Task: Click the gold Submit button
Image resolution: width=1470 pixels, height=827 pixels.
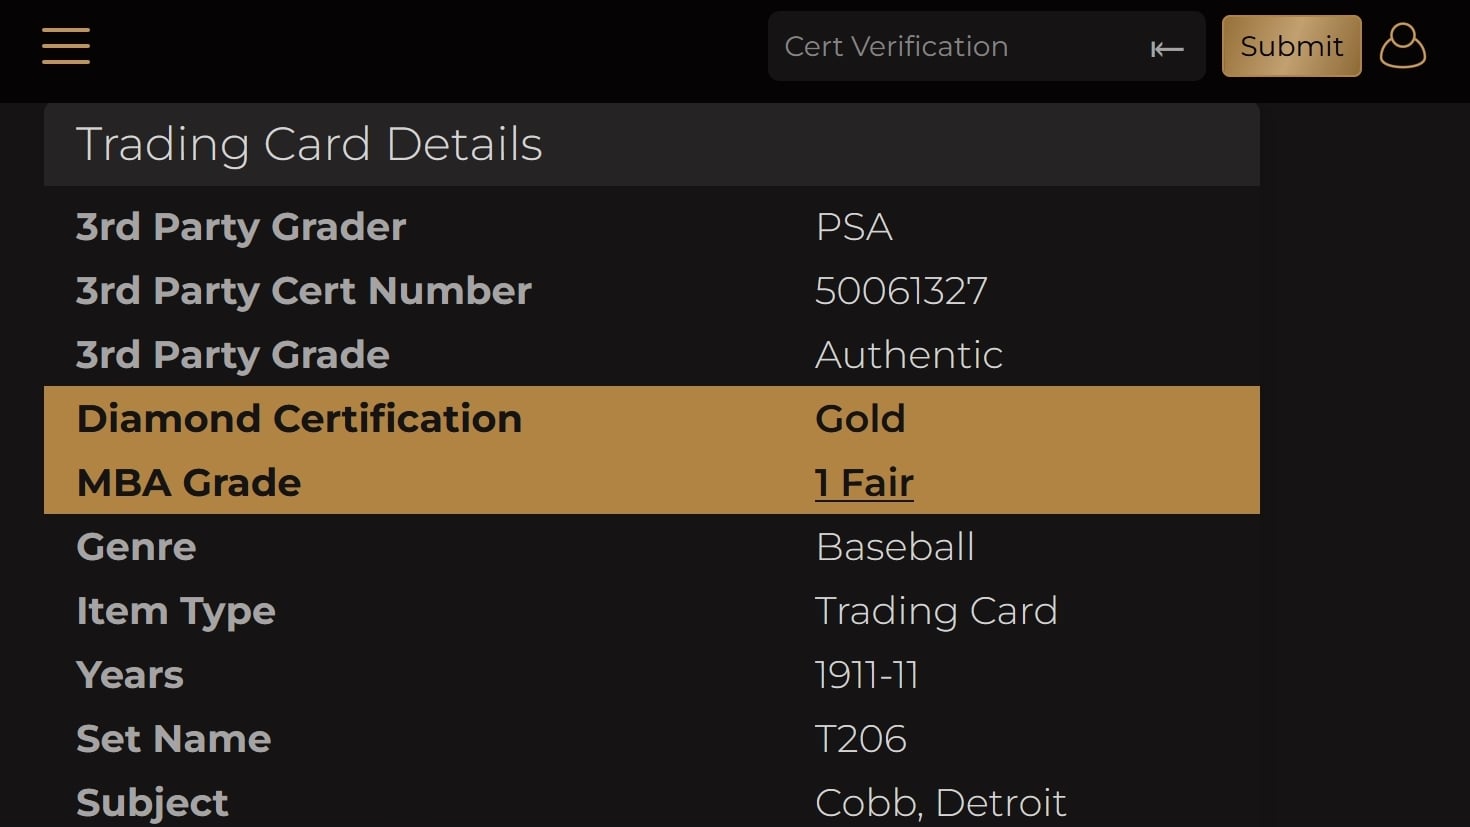Action: pos(1291,46)
